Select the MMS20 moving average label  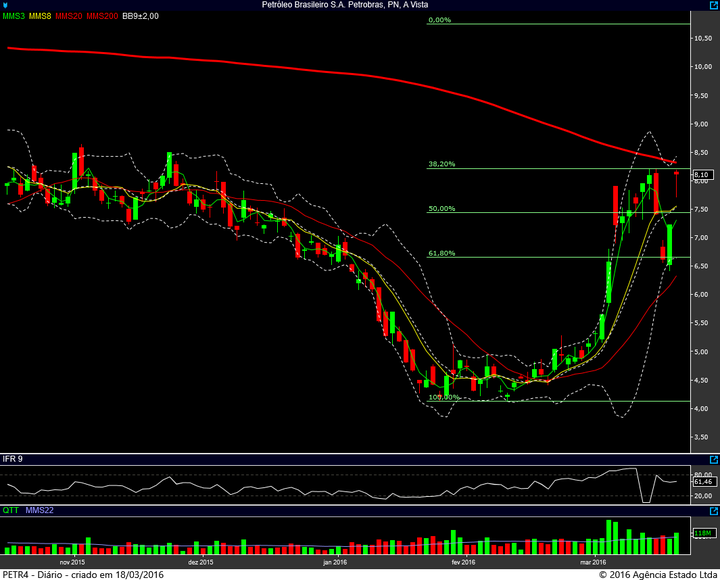pos(69,16)
